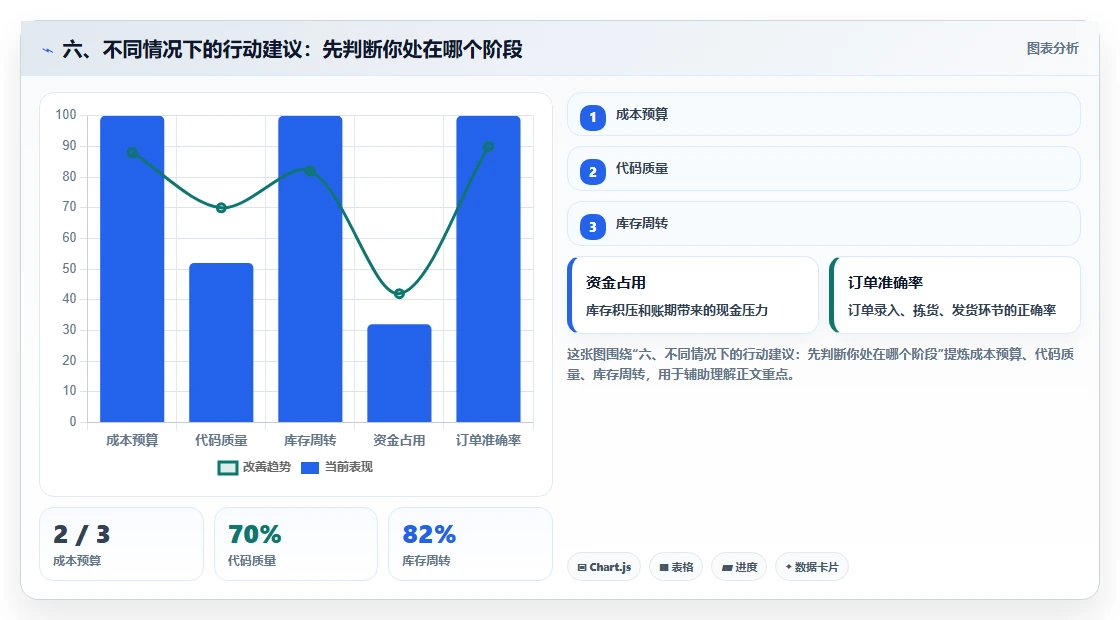The image size is (1120, 620).
Task: Select the 数据卡片 tag chip
Action: (811, 567)
